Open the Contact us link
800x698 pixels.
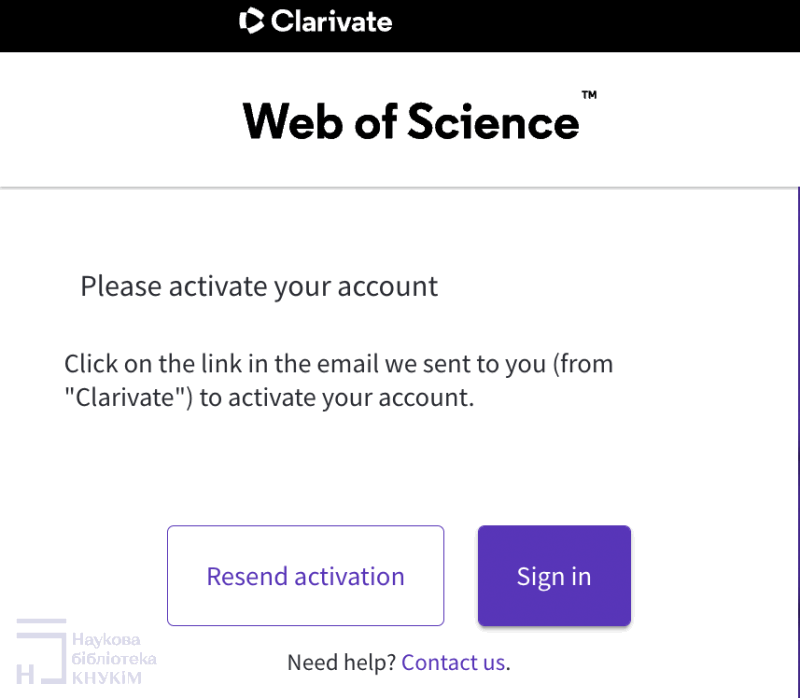tap(453, 662)
